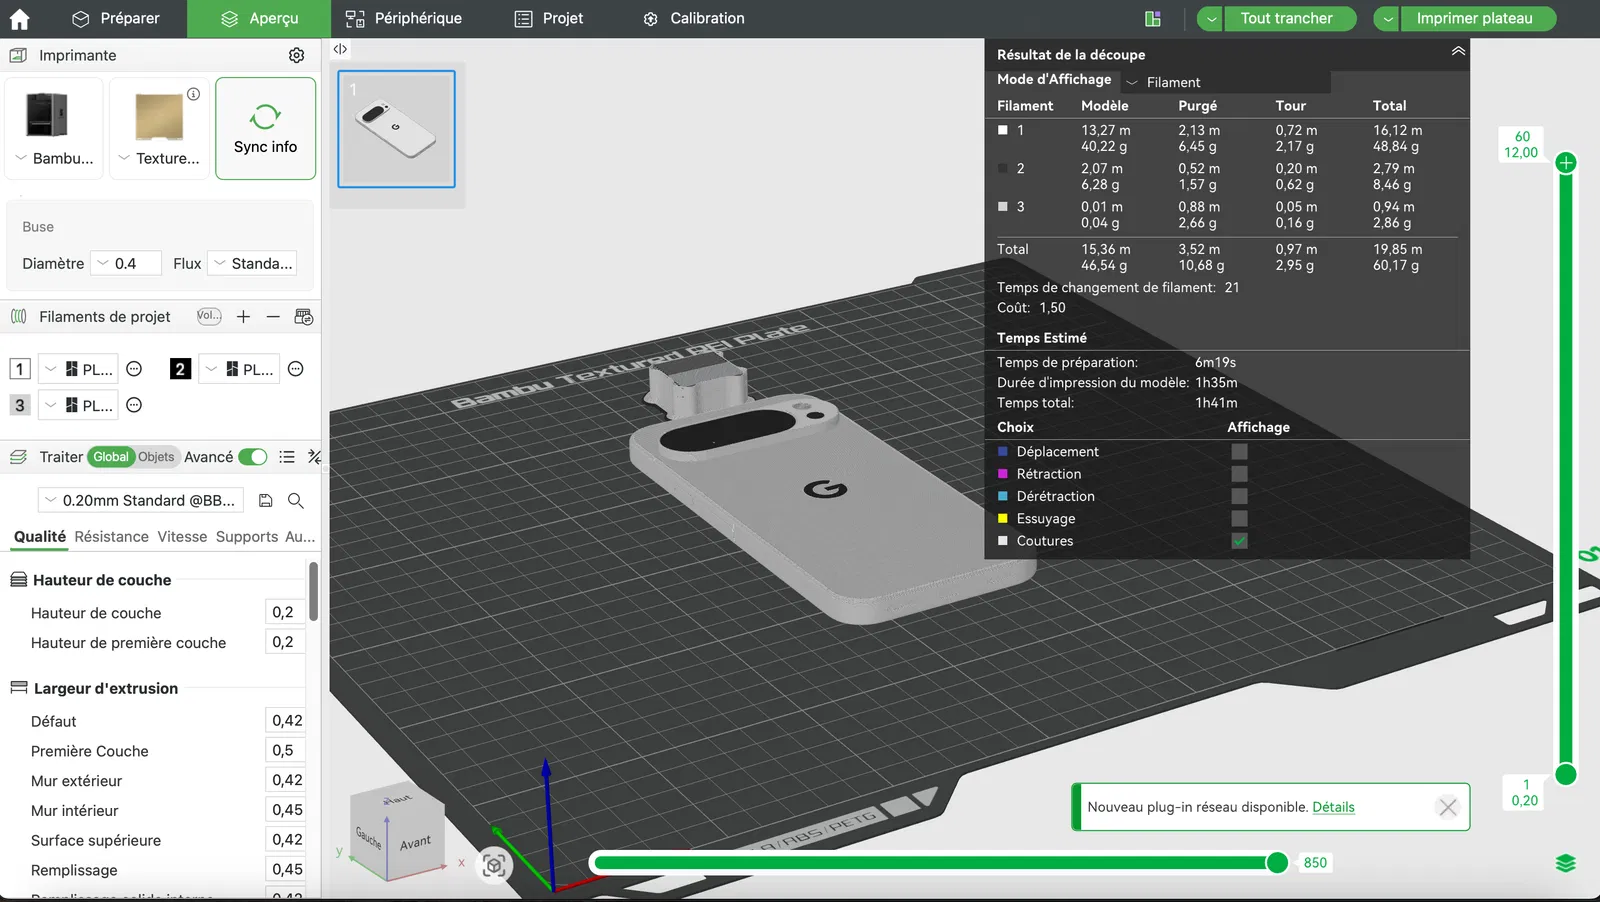Image resolution: width=1600 pixels, height=902 pixels.
Task: Open filament 2 edit options icon
Action: (295, 369)
